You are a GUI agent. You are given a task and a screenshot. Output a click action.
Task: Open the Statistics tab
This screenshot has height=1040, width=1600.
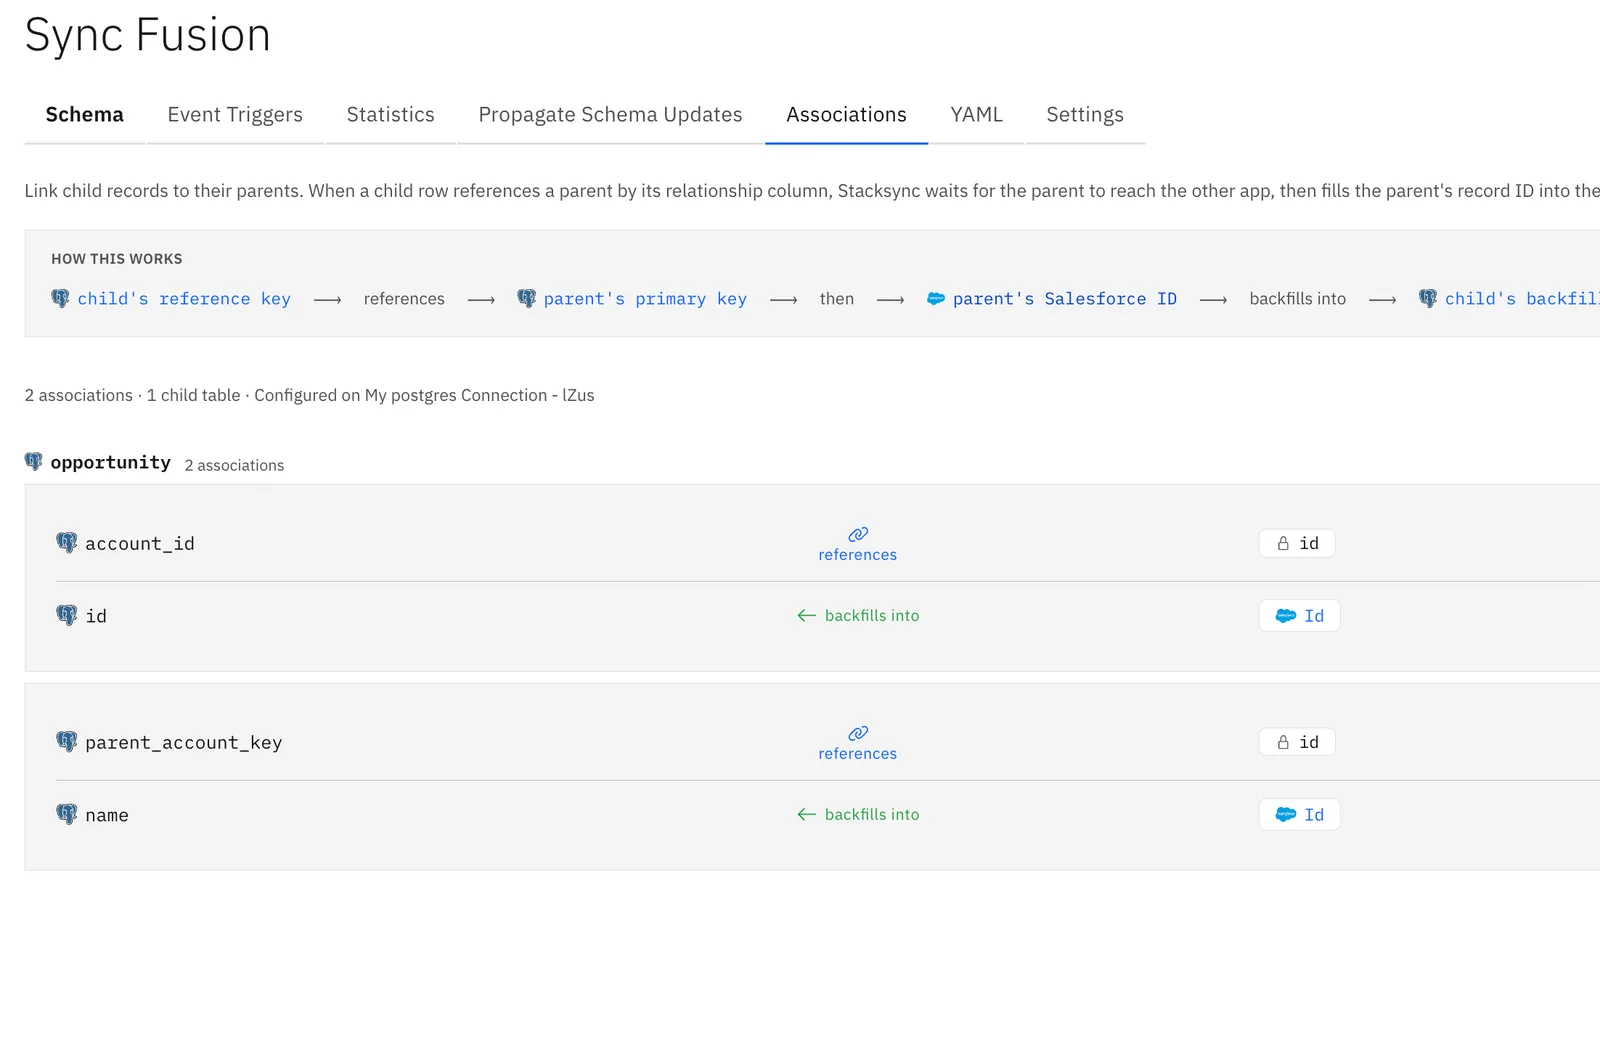pyautogui.click(x=391, y=115)
